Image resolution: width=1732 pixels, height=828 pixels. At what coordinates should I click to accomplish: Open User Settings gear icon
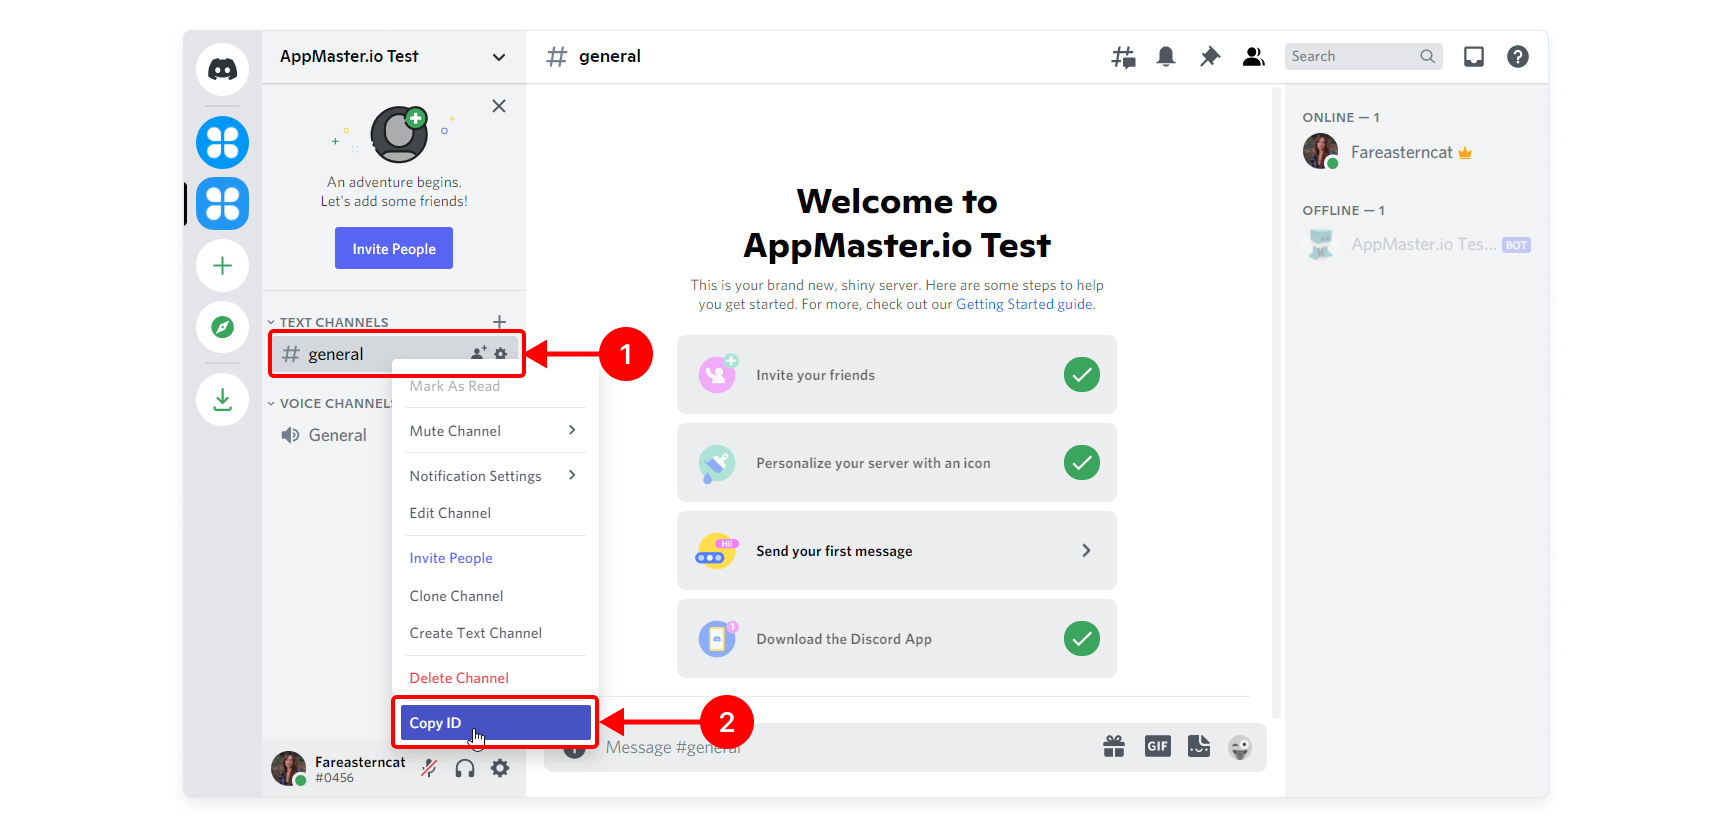click(x=500, y=768)
